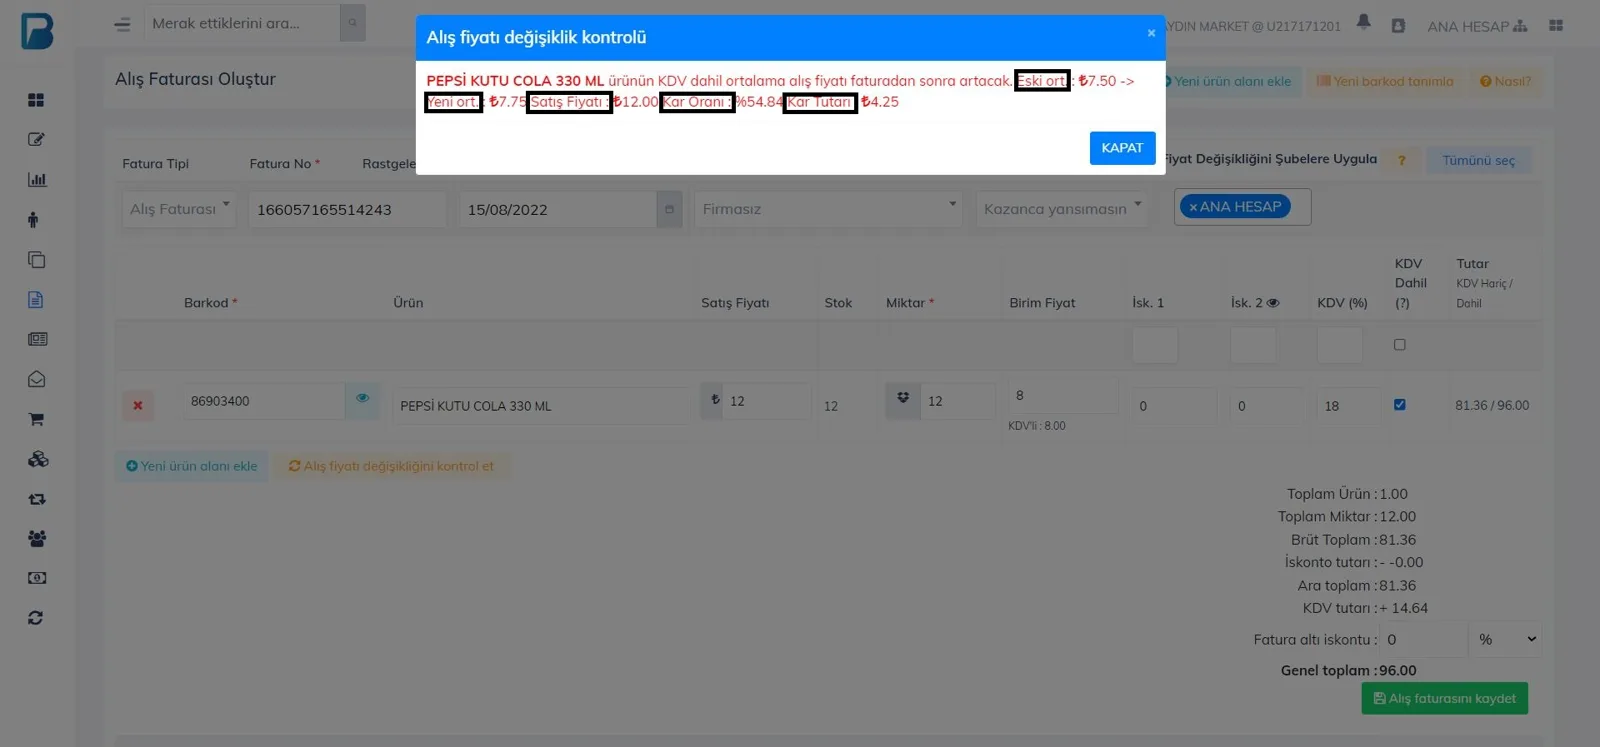Click the blue B logo icon

point(36,30)
